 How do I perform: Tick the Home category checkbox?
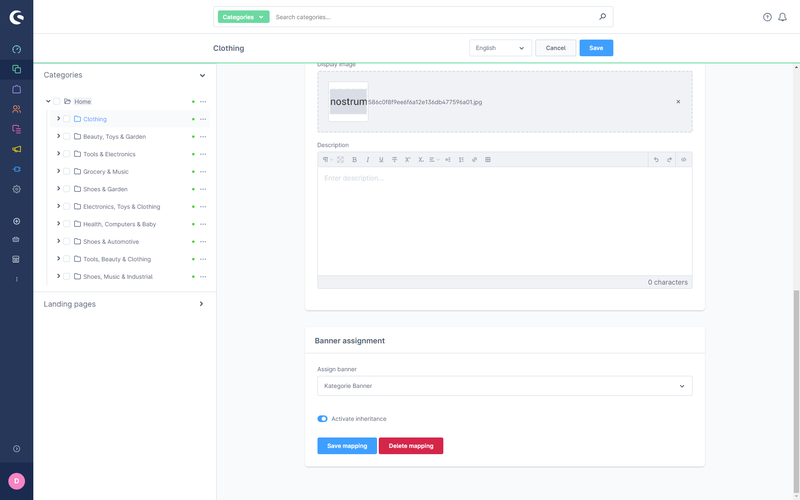[57, 101]
